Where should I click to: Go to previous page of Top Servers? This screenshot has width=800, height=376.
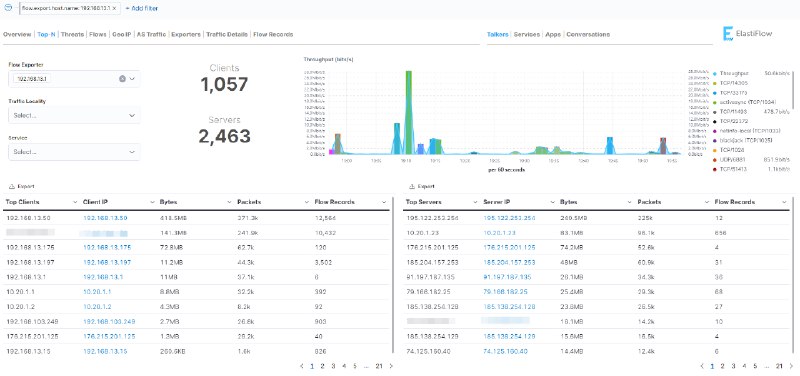[702, 366]
